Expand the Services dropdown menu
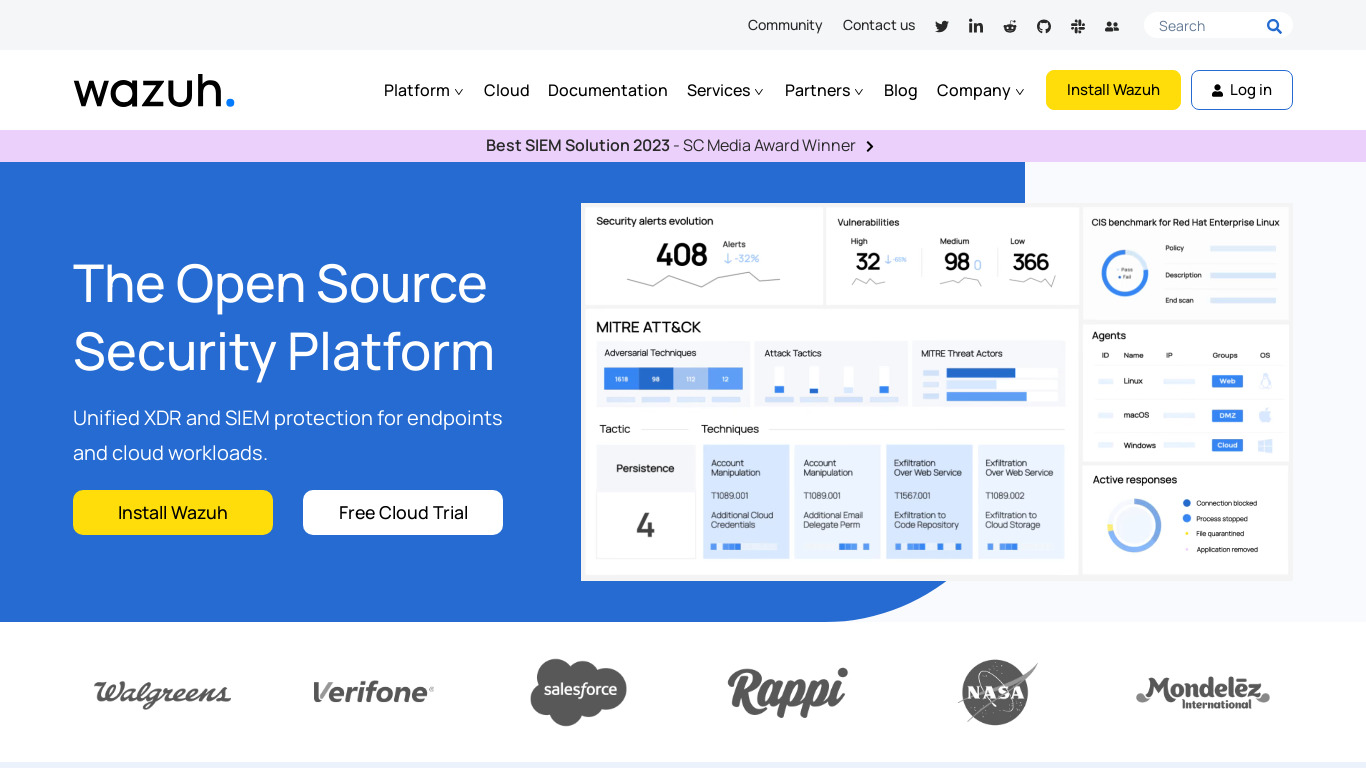The width and height of the screenshot is (1366, 768). point(725,91)
